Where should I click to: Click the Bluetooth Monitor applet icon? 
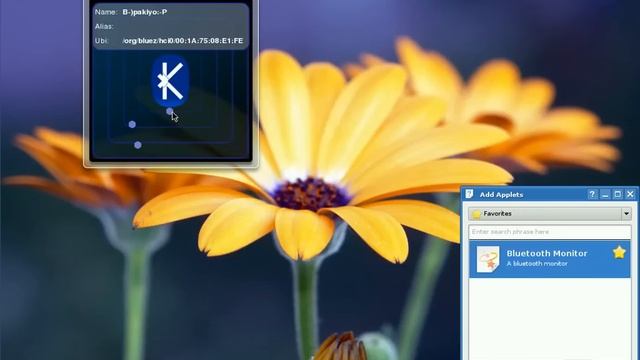488,259
